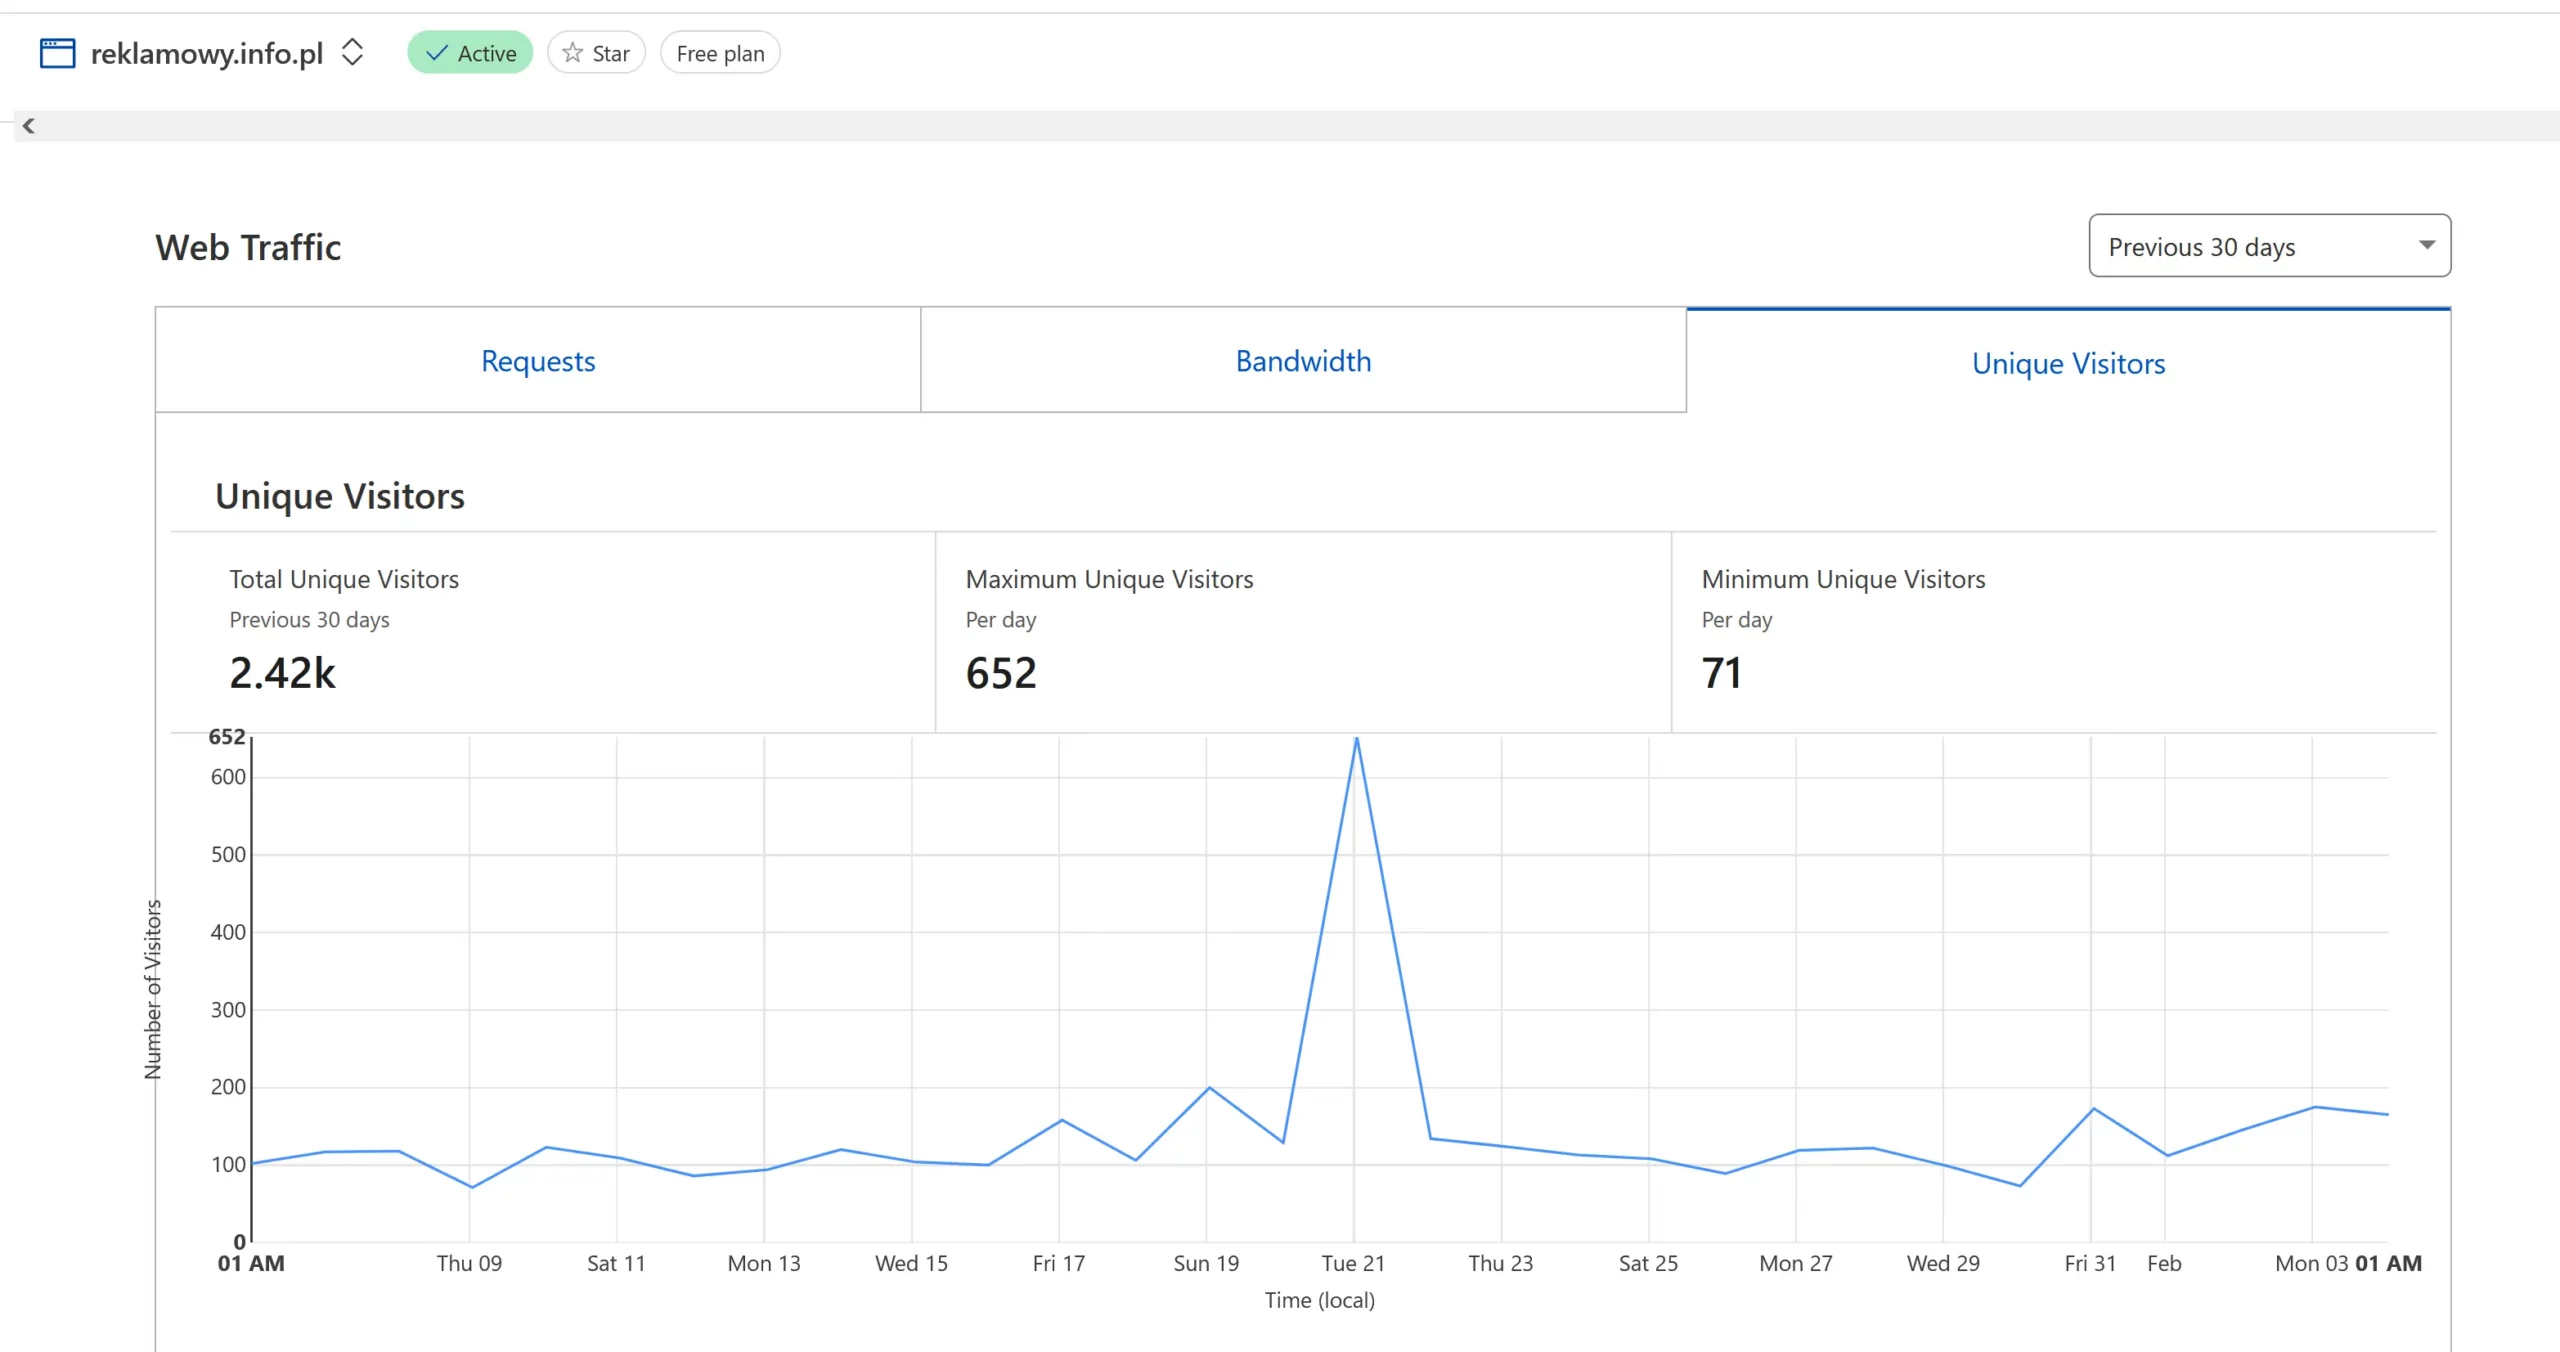The height and width of the screenshot is (1352, 2560).
Task: Star the reklamowy.info.pl site
Action: [x=597, y=53]
